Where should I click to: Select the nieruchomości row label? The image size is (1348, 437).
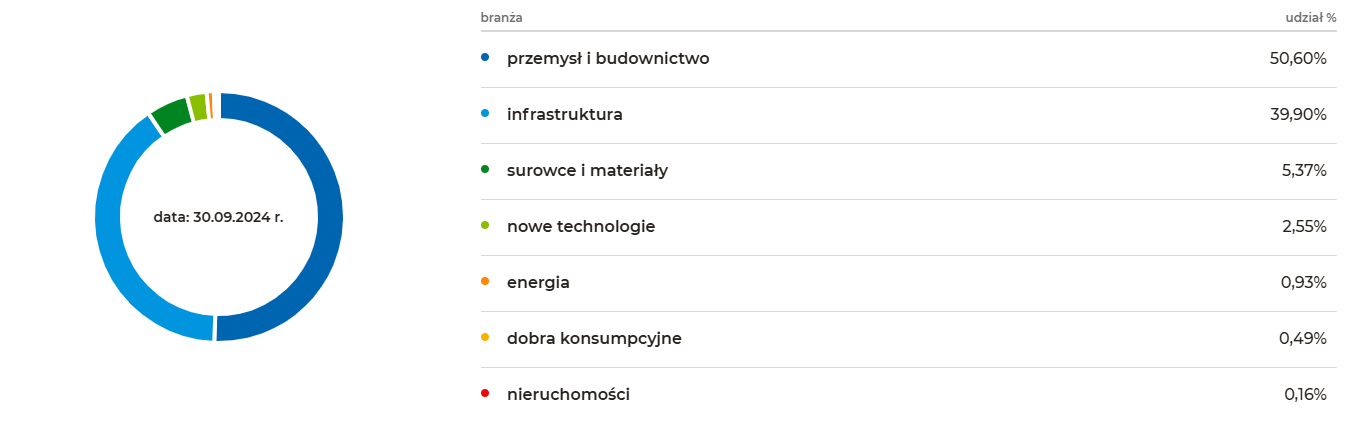[568, 395]
